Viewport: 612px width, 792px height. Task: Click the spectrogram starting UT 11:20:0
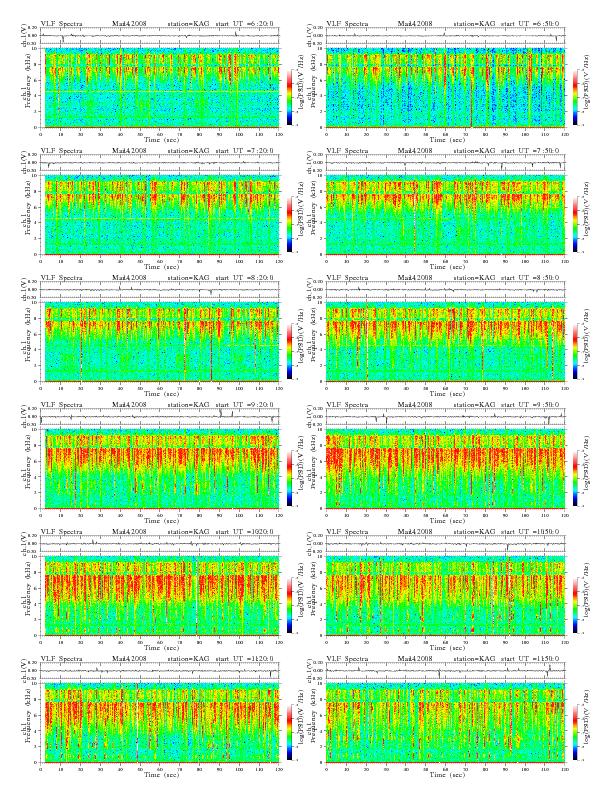tap(160, 723)
